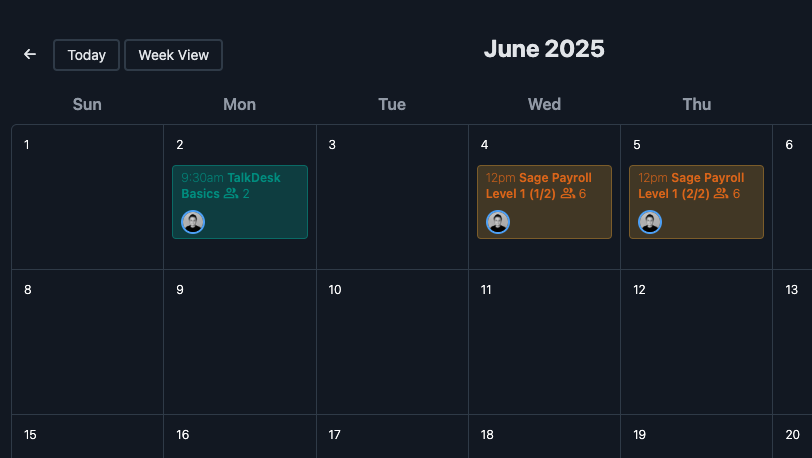Image resolution: width=812 pixels, height=458 pixels.
Task: Click the back arrow icon
Action: (30, 55)
